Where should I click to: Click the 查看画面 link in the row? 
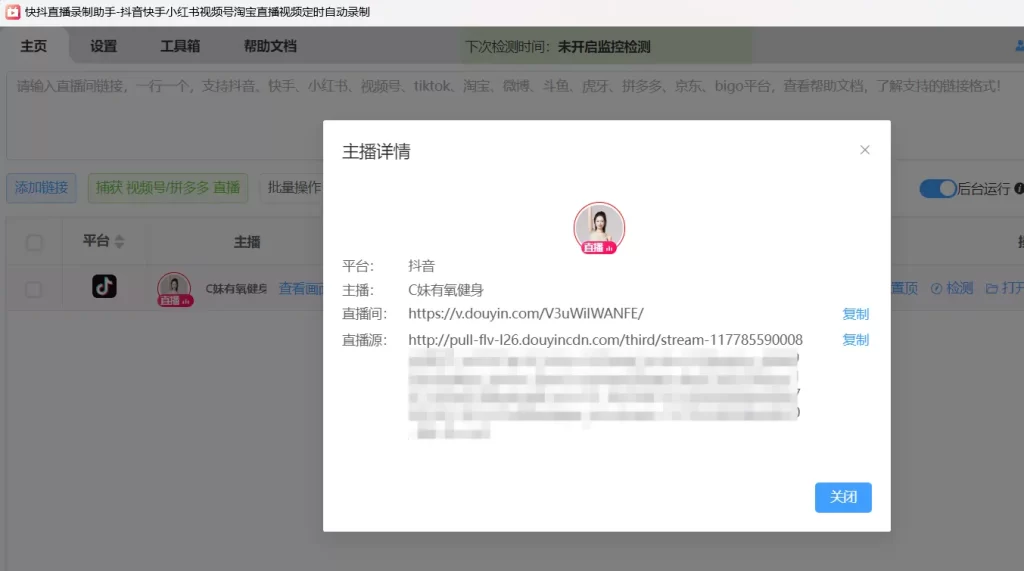(x=301, y=289)
